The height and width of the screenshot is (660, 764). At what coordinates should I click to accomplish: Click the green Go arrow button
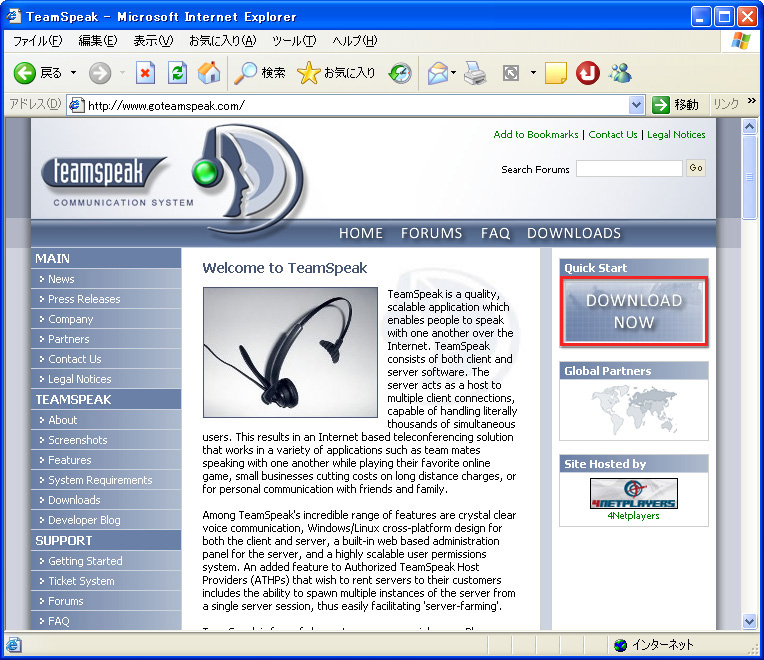click(661, 105)
